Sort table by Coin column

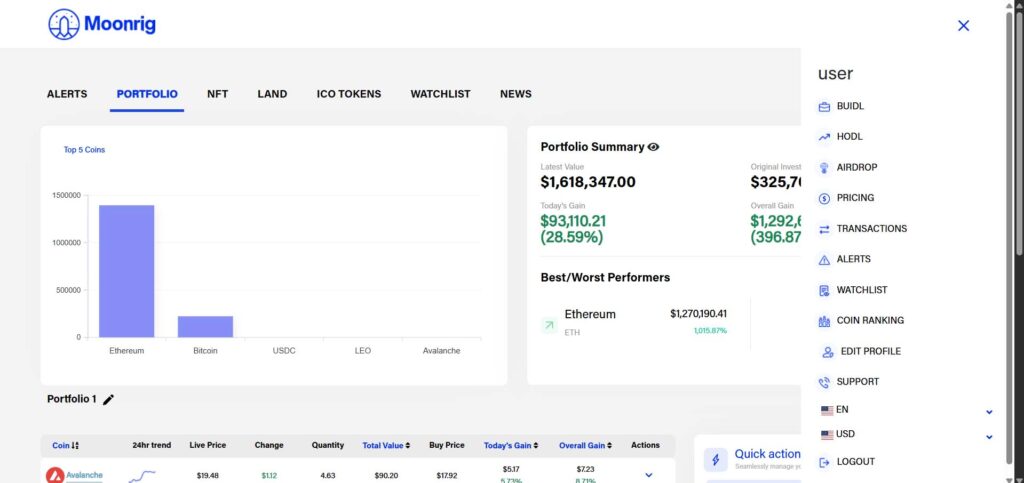[x=65, y=445]
